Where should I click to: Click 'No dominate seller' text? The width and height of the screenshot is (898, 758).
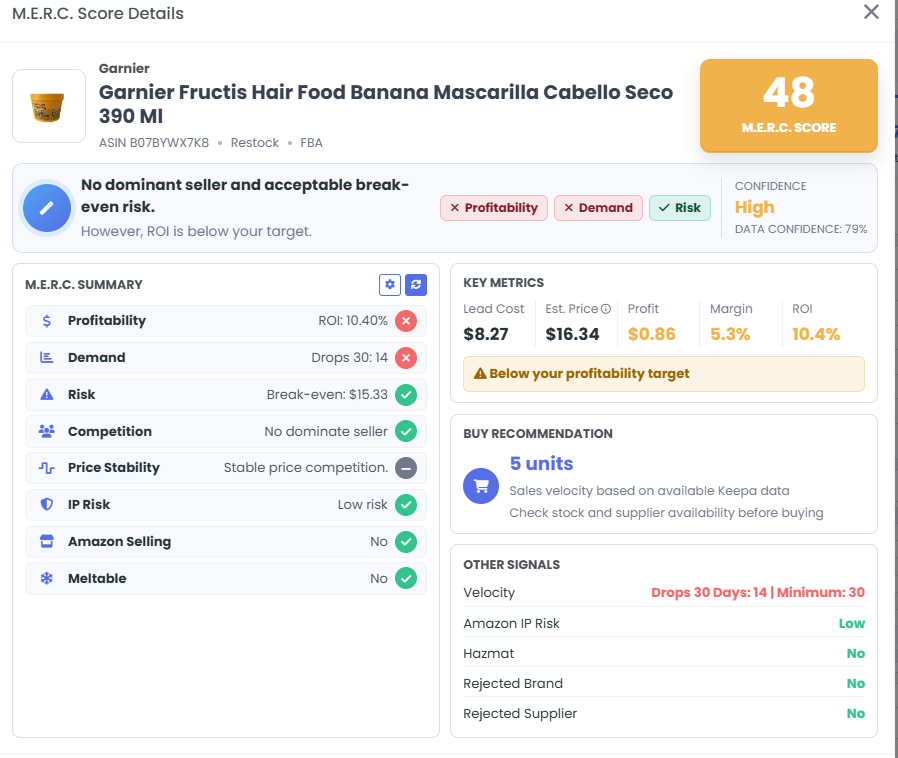pos(326,431)
